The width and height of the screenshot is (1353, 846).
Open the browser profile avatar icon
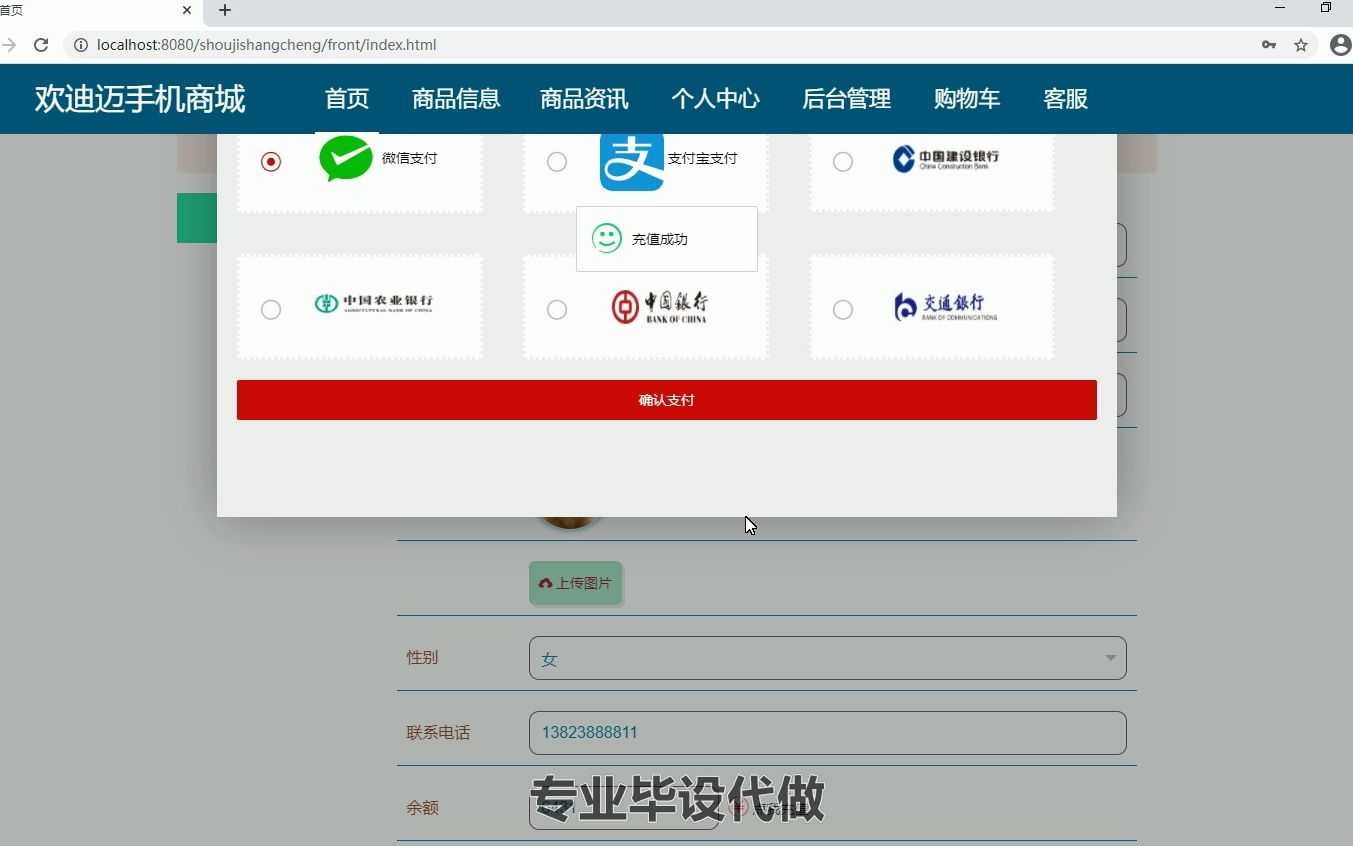click(x=1340, y=45)
